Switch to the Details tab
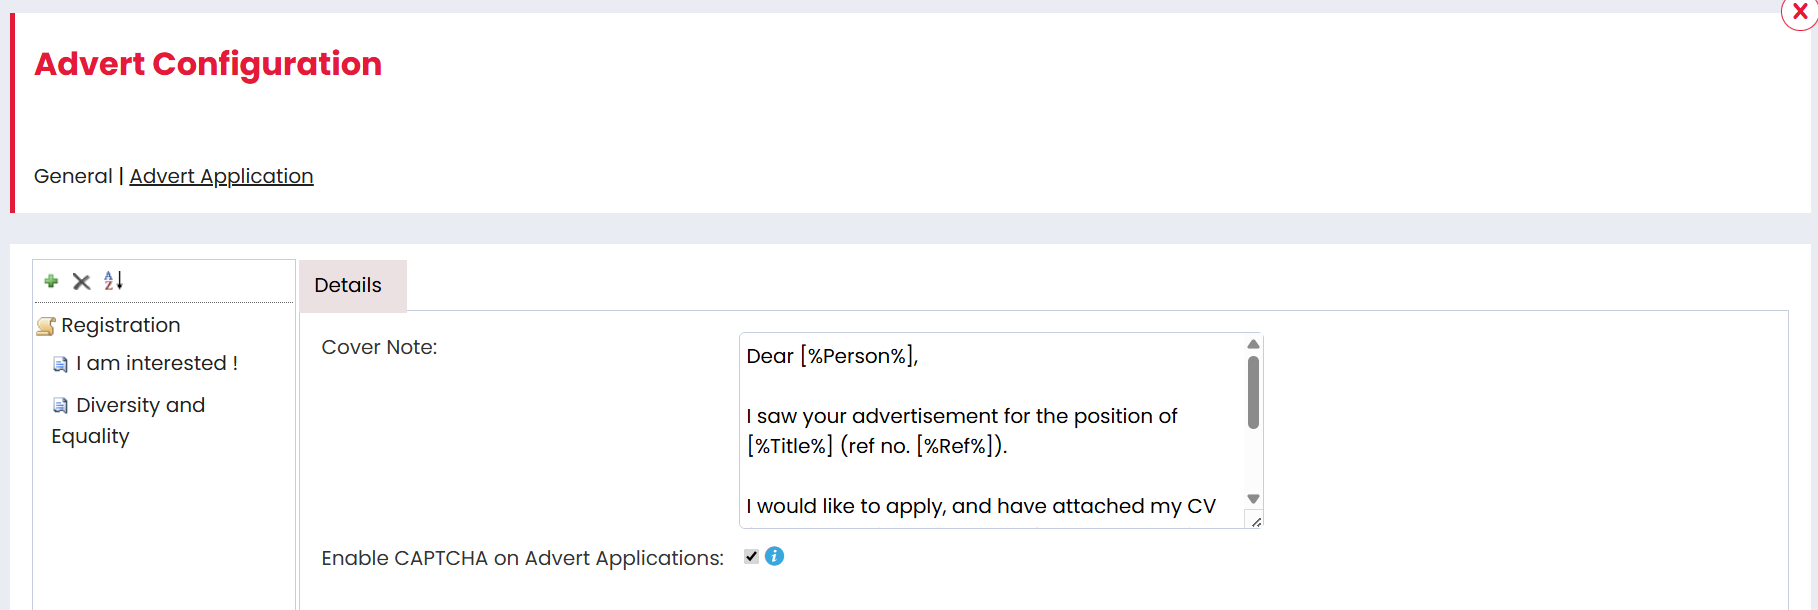The image size is (1818, 610). click(348, 285)
